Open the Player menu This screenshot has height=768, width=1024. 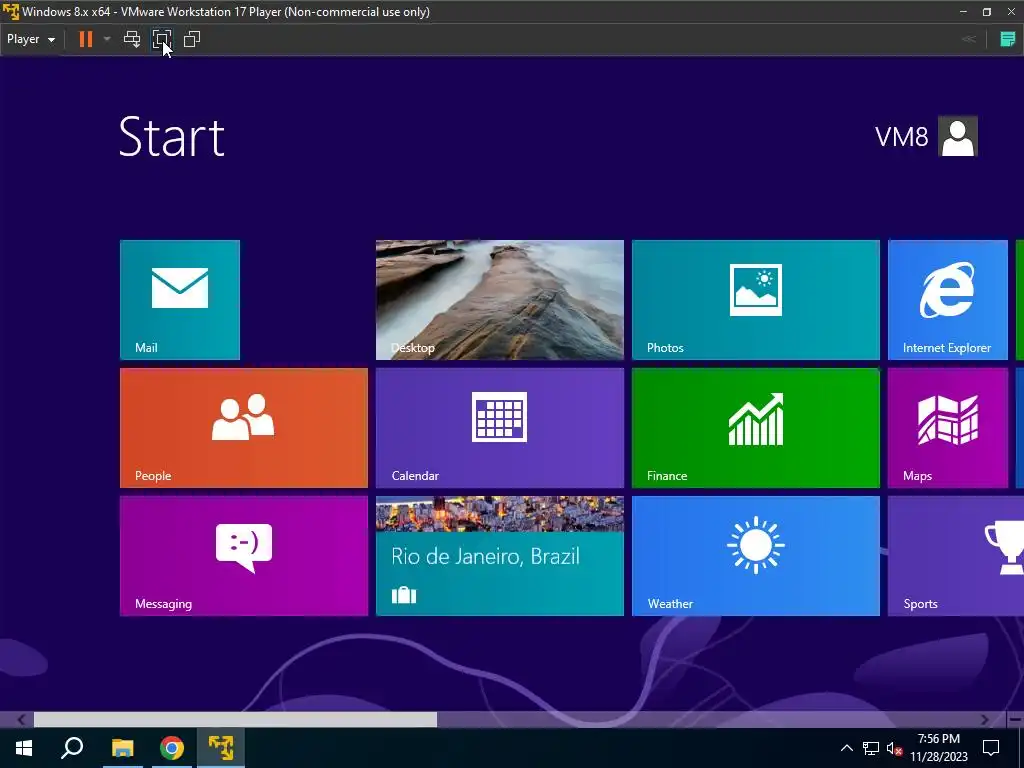point(31,39)
